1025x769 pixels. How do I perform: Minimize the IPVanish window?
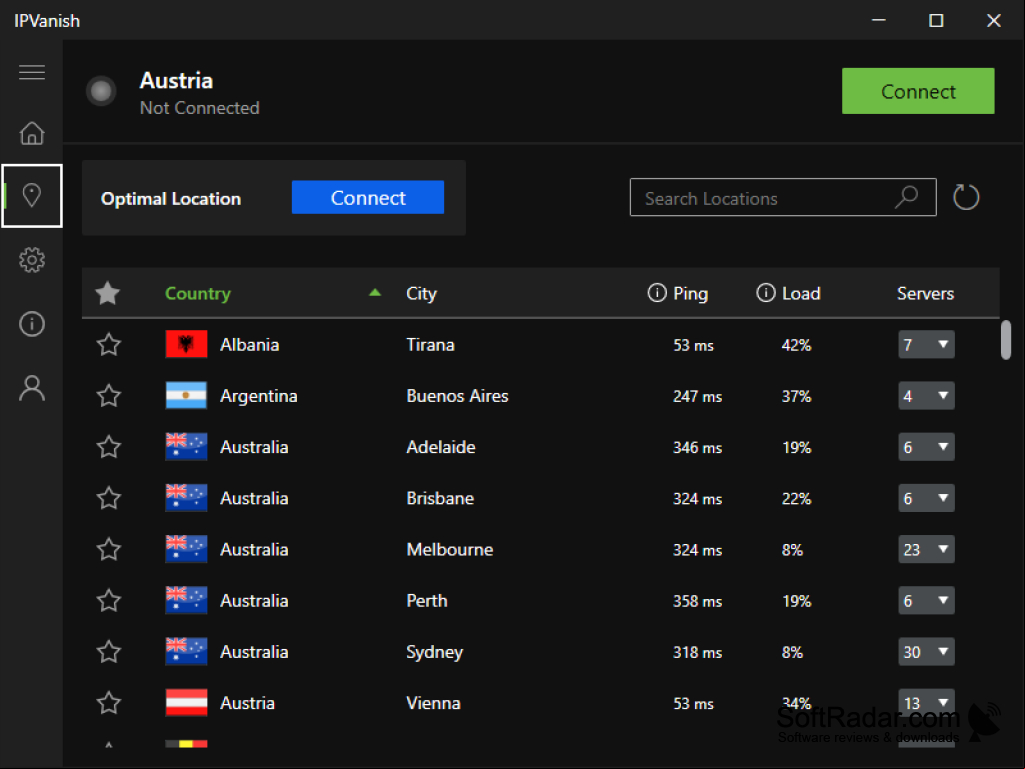pos(879,20)
